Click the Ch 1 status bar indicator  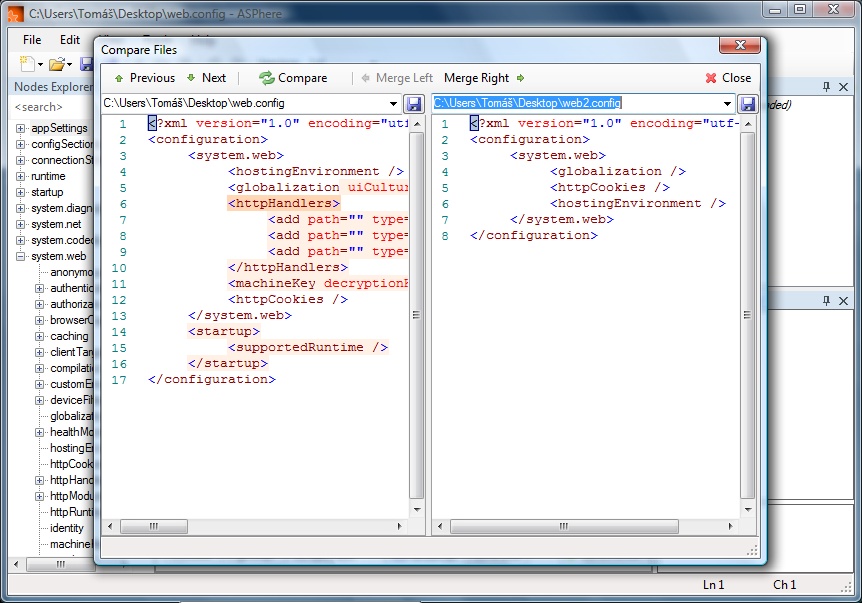[x=784, y=585]
